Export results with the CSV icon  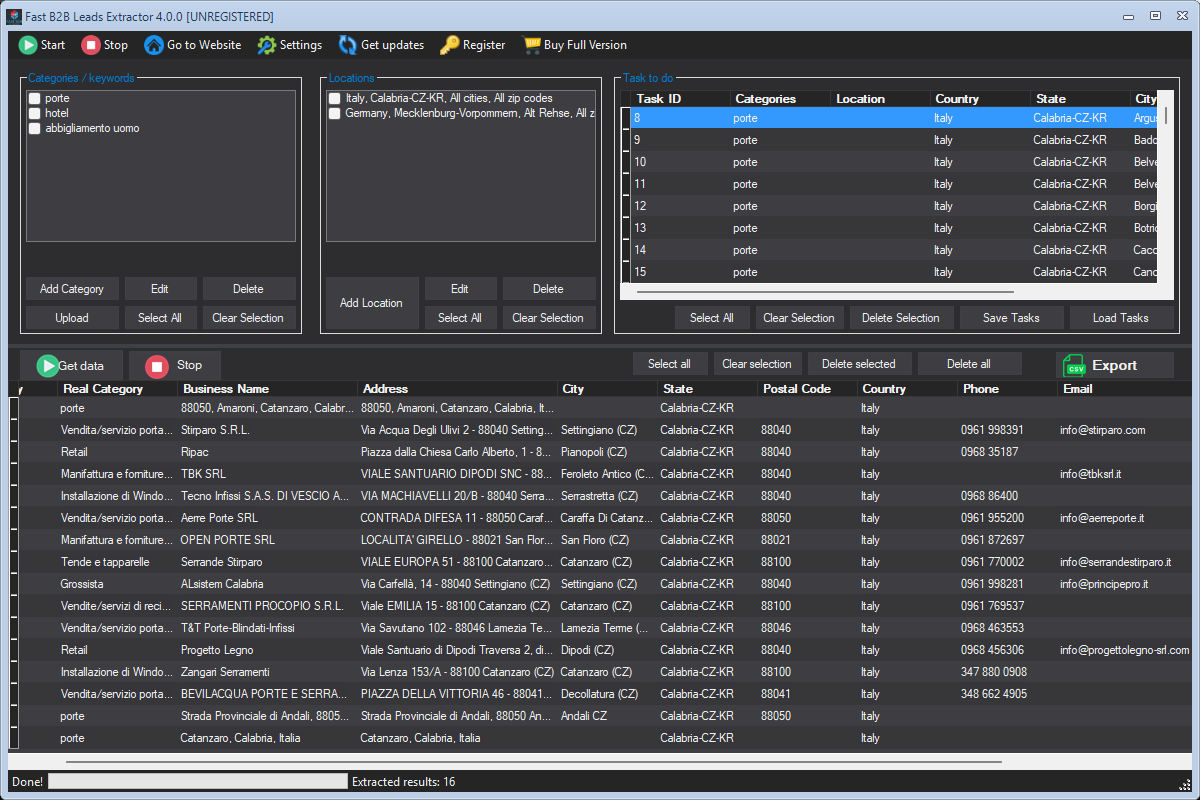pyautogui.click(x=1074, y=365)
